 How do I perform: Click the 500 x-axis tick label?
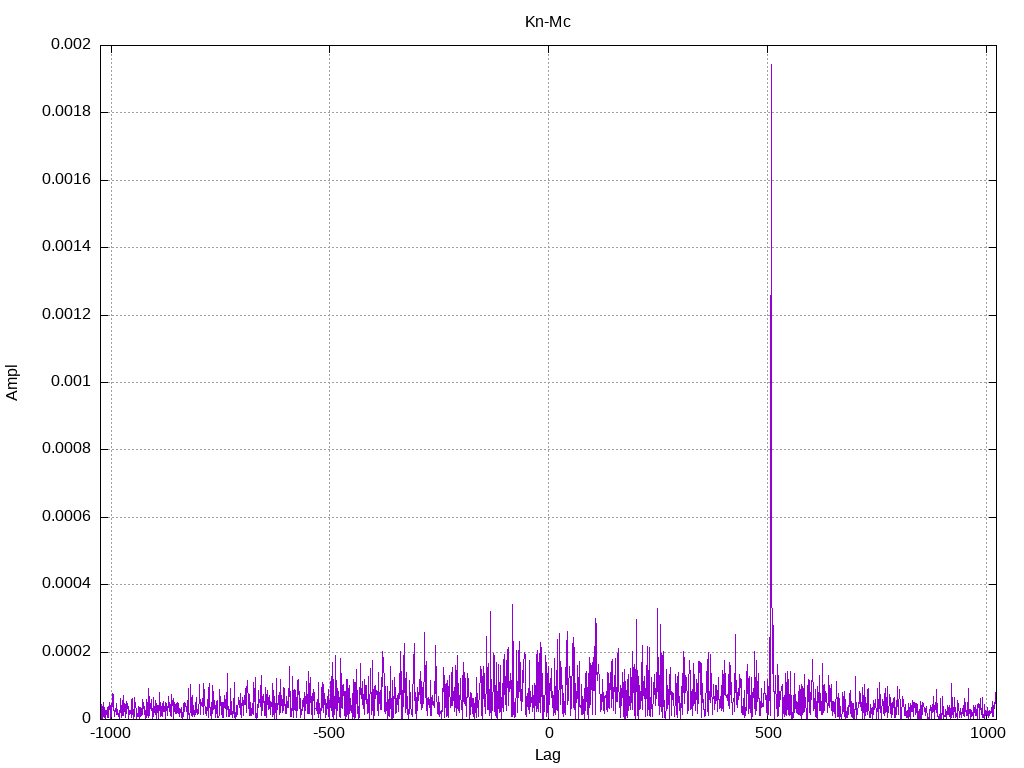[x=767, y=733]
